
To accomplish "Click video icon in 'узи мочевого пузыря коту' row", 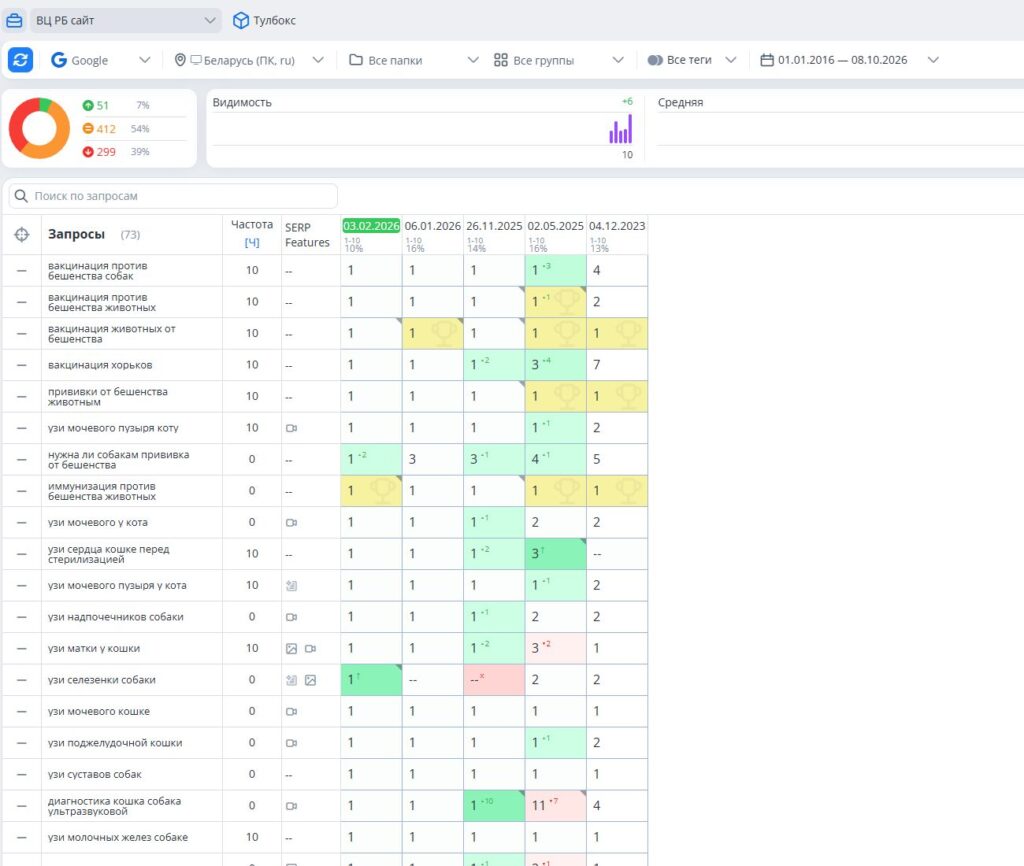I will (x=292, y=428).
